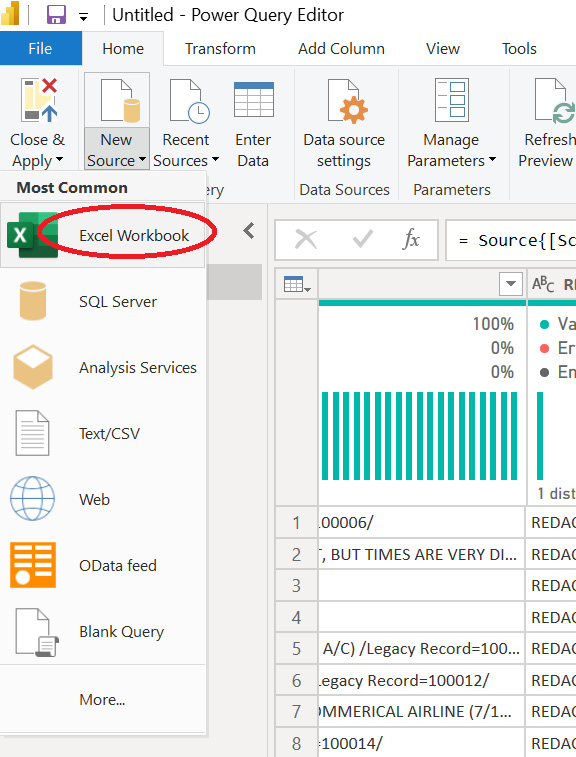
Task: Click the teal column distribution chart
Action: point(420,436)
